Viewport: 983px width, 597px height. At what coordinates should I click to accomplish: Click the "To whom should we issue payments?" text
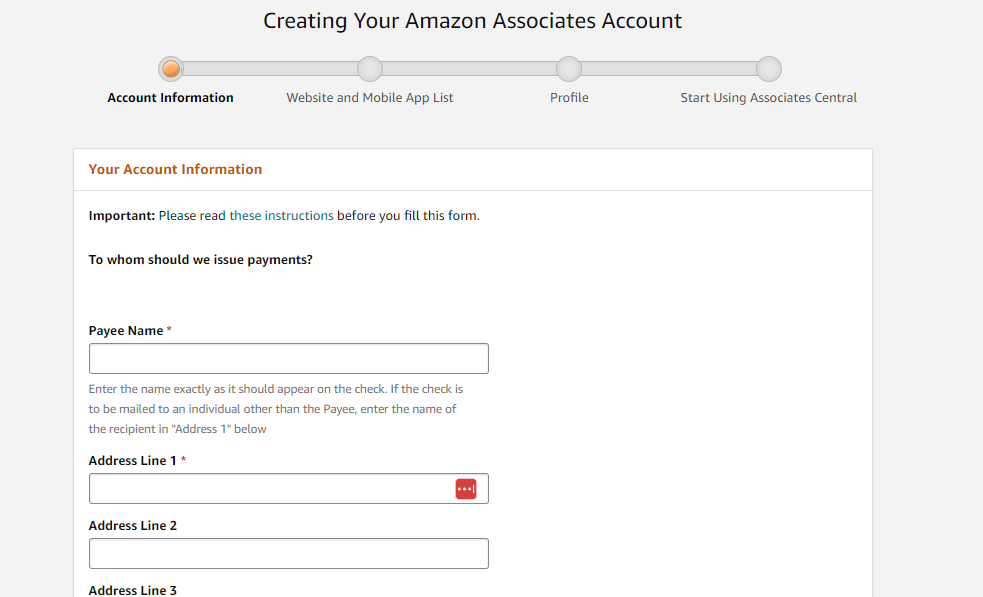pyautogui.click(x=200, y=260)
